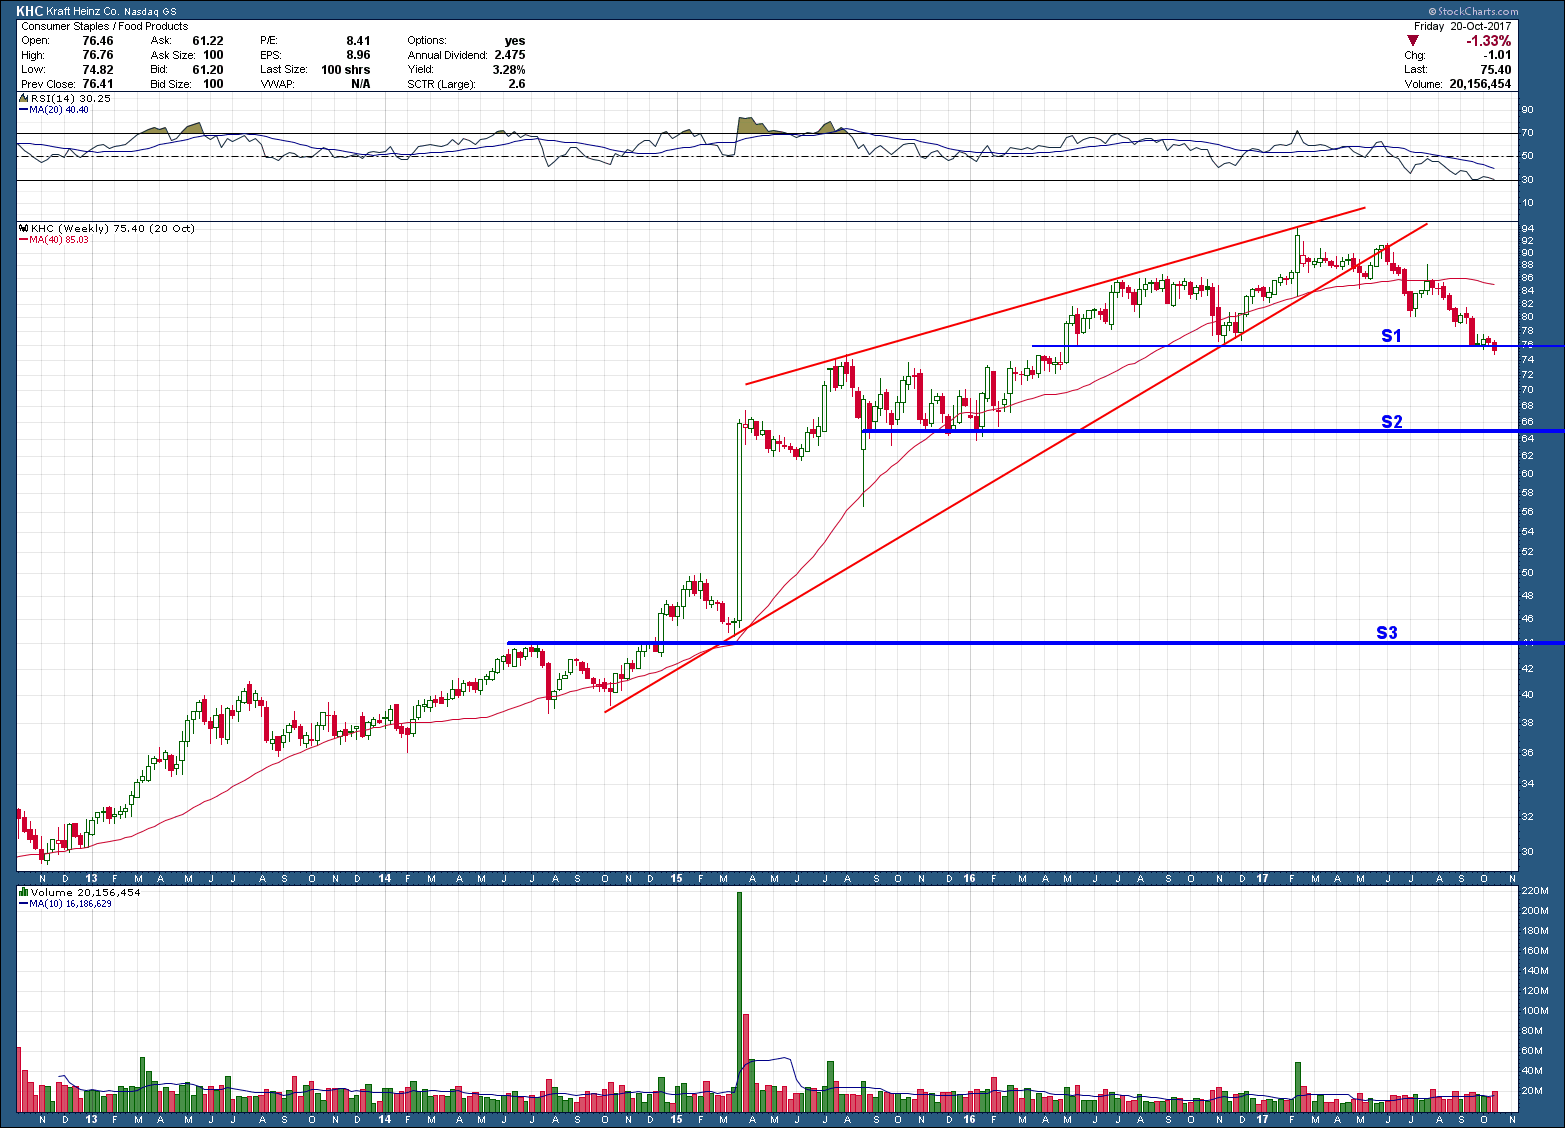The width and height of the screenshot is (1565, 1128).
Task: Click the blue MA(20) line swatch
Action: (24, 110)
